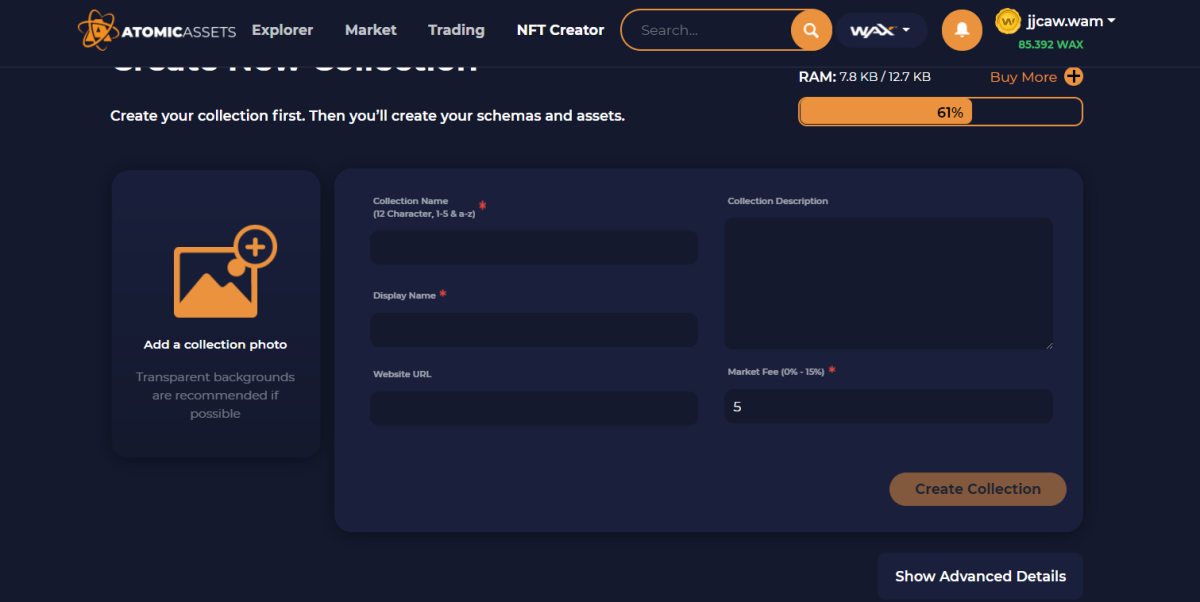
Task: Click the Website URL text box
Action: point(534,408)
